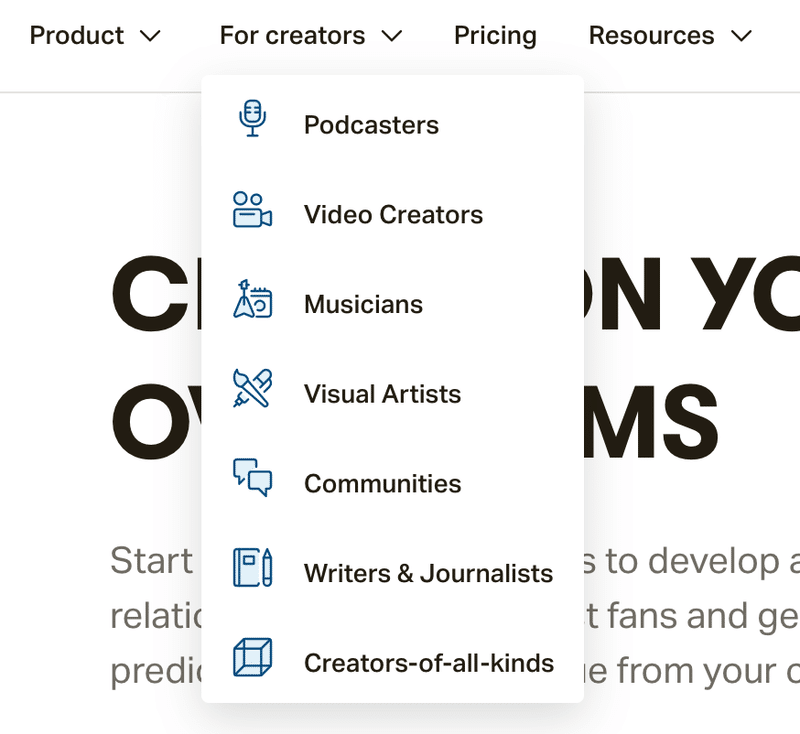Collapse the For creators chevron arrow
800x734 pixels.
[x=392, y=36]
